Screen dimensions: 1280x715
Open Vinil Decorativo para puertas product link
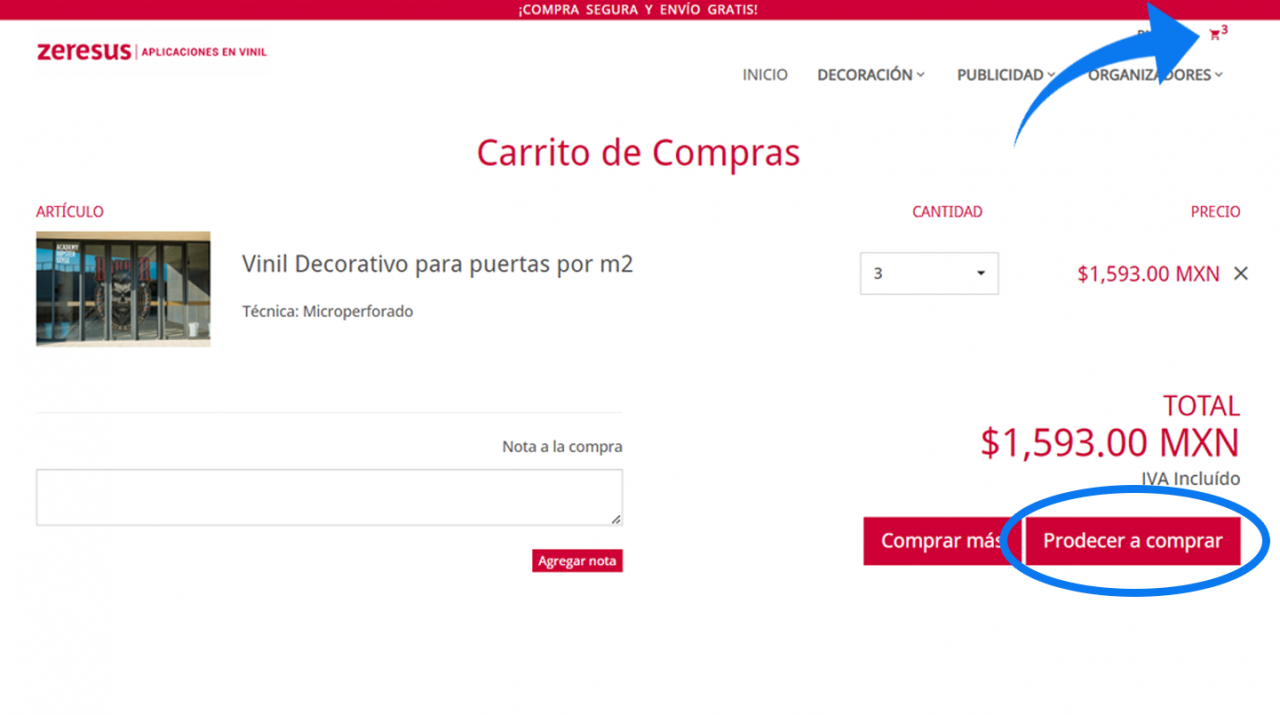(x=437, y=264)
